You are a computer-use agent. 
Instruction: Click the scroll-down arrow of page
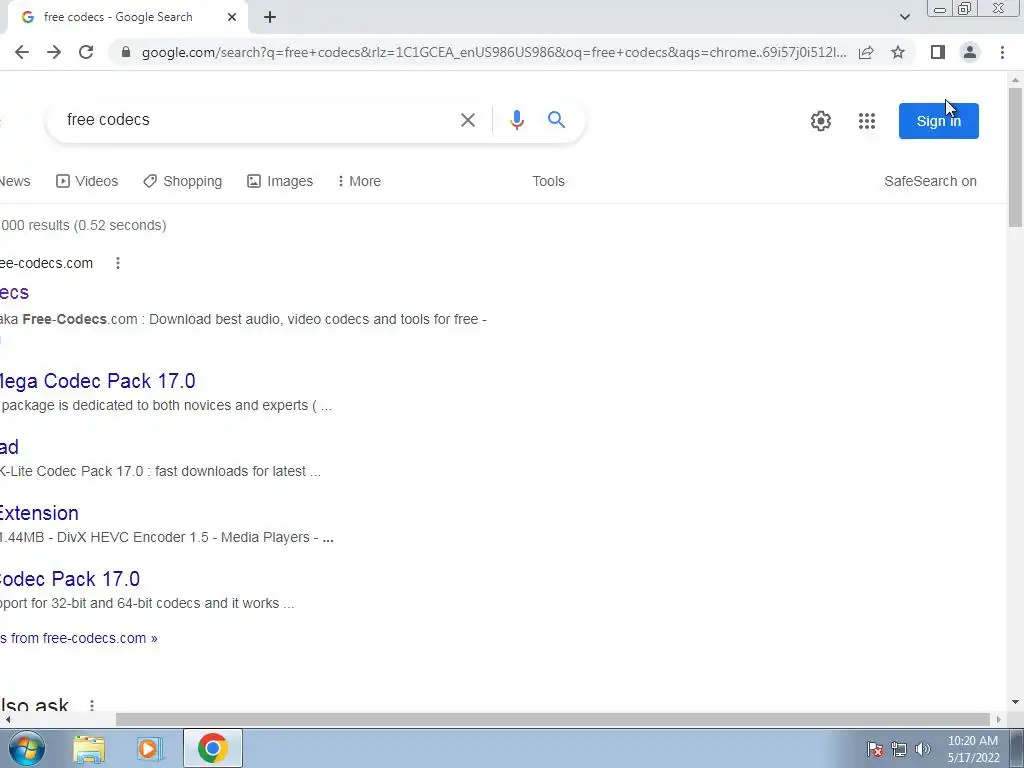(1015, 702)
